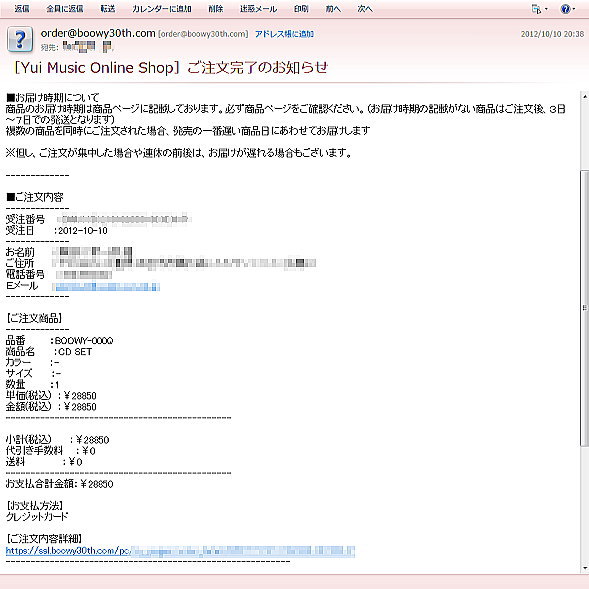Click the アドレス帳に追加 link

click(x=284, y=34)
